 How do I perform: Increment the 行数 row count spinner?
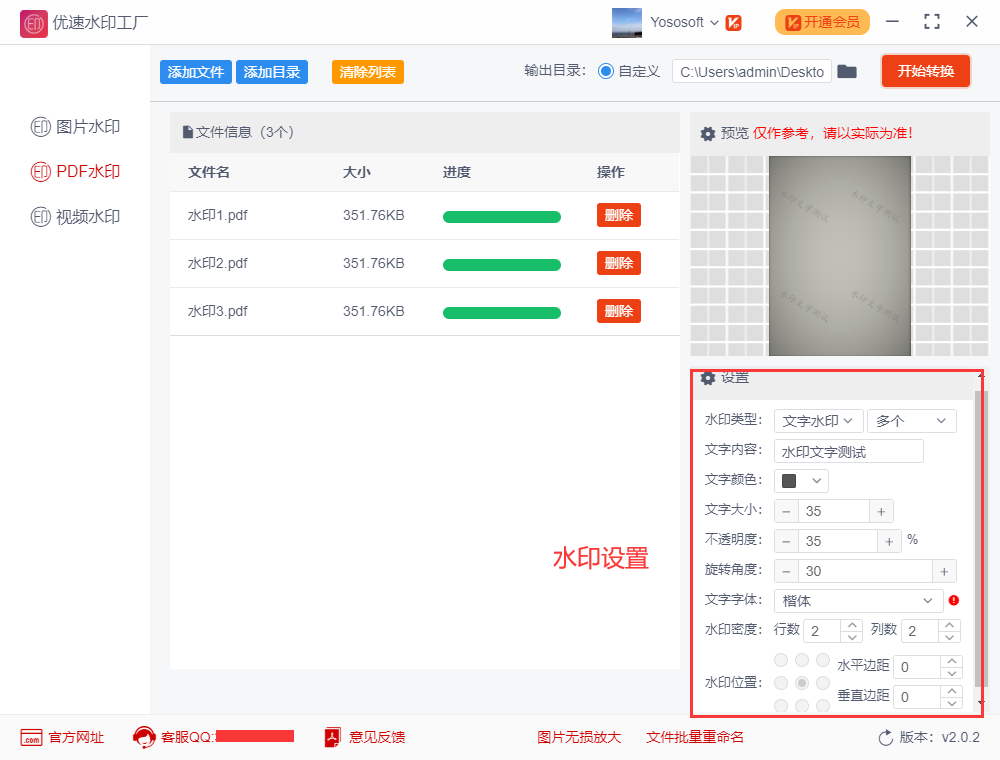point(852,625)
